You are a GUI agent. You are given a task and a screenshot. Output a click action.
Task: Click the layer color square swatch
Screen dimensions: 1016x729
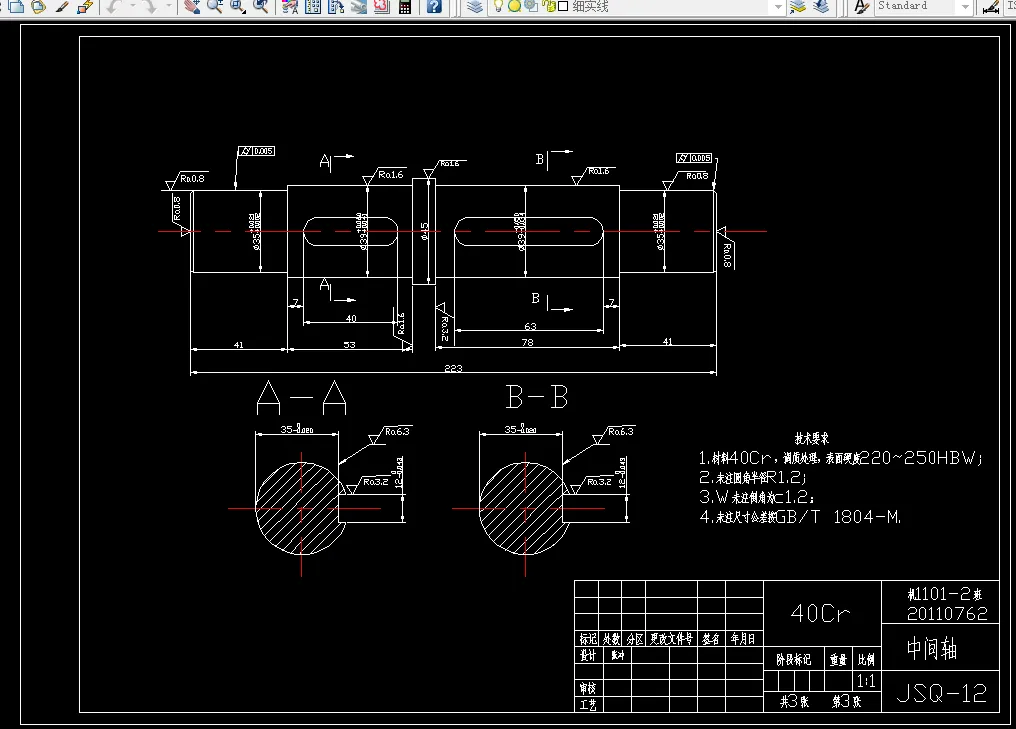pos(563,6)
